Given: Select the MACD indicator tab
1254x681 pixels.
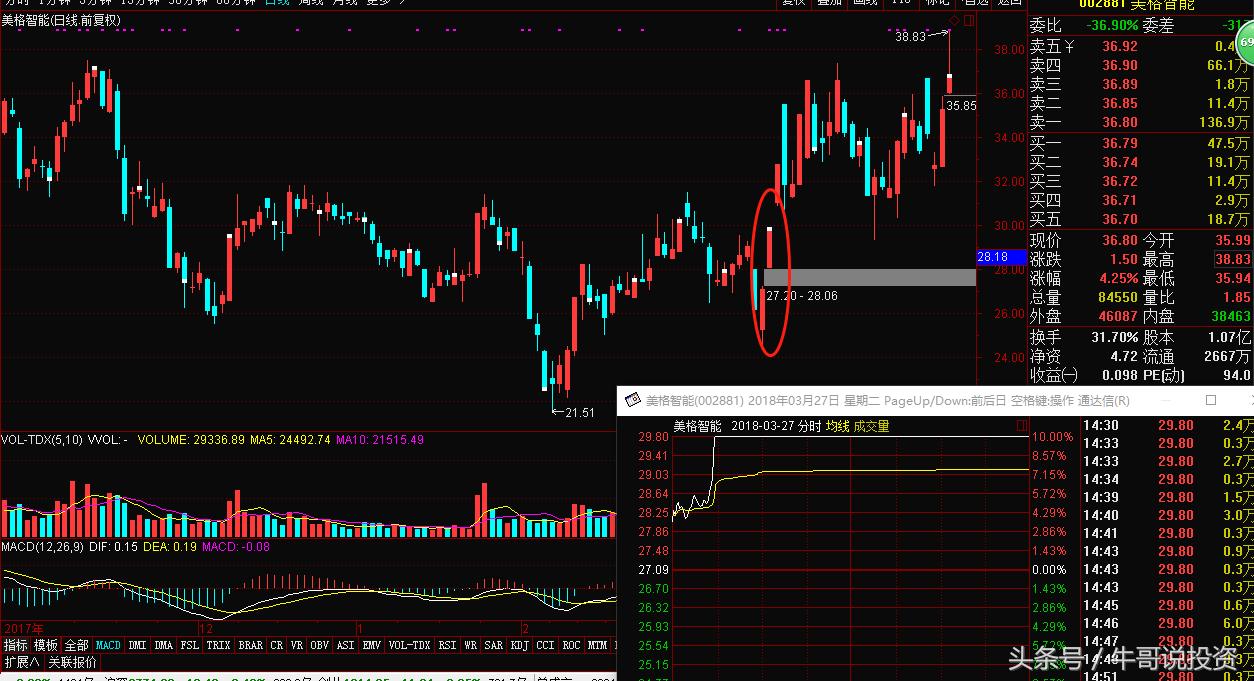Looking at the screenshot, I should [108, 645].
